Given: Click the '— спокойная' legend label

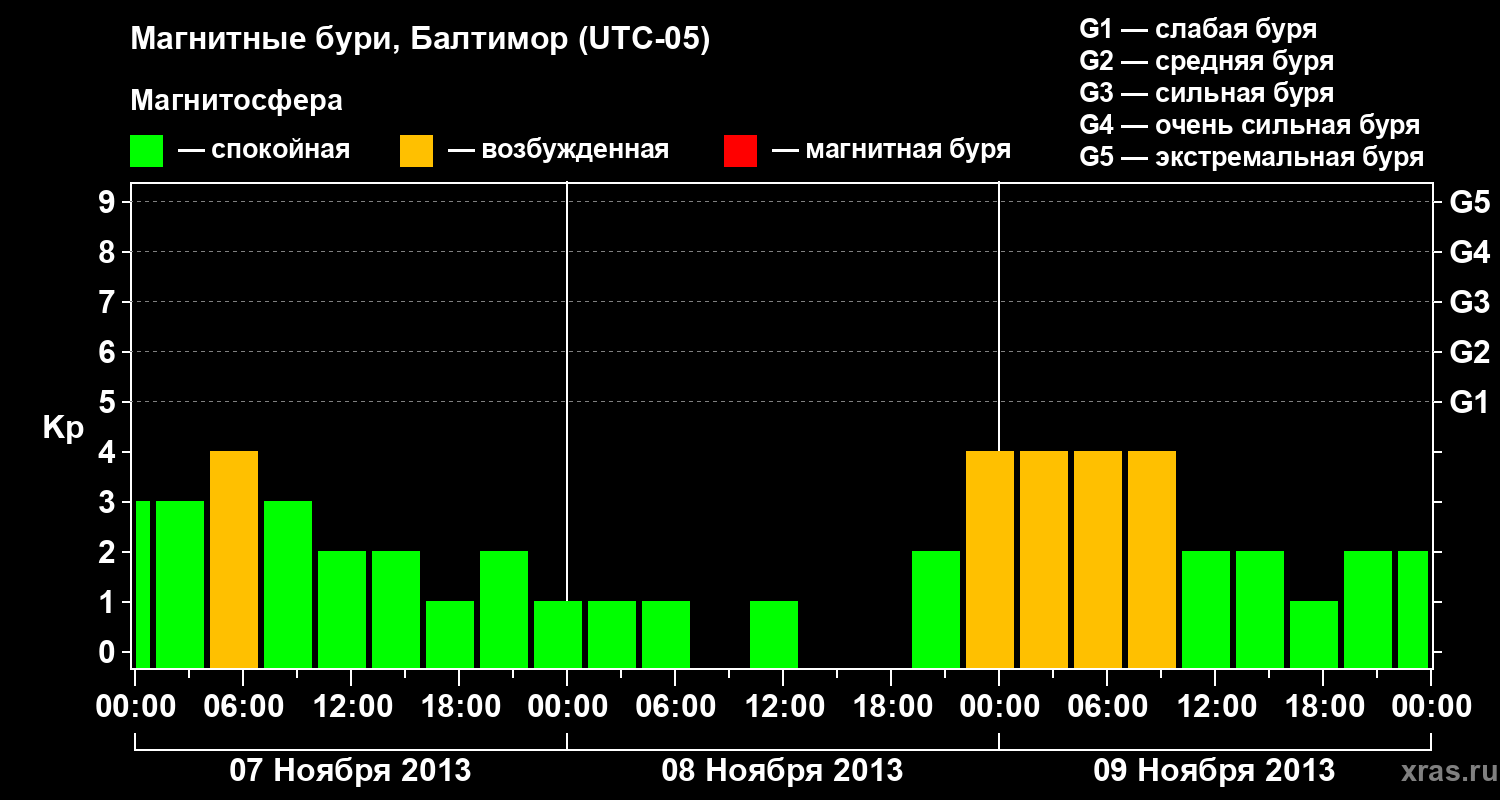Looking at the screenshot, I should (264, 151).
